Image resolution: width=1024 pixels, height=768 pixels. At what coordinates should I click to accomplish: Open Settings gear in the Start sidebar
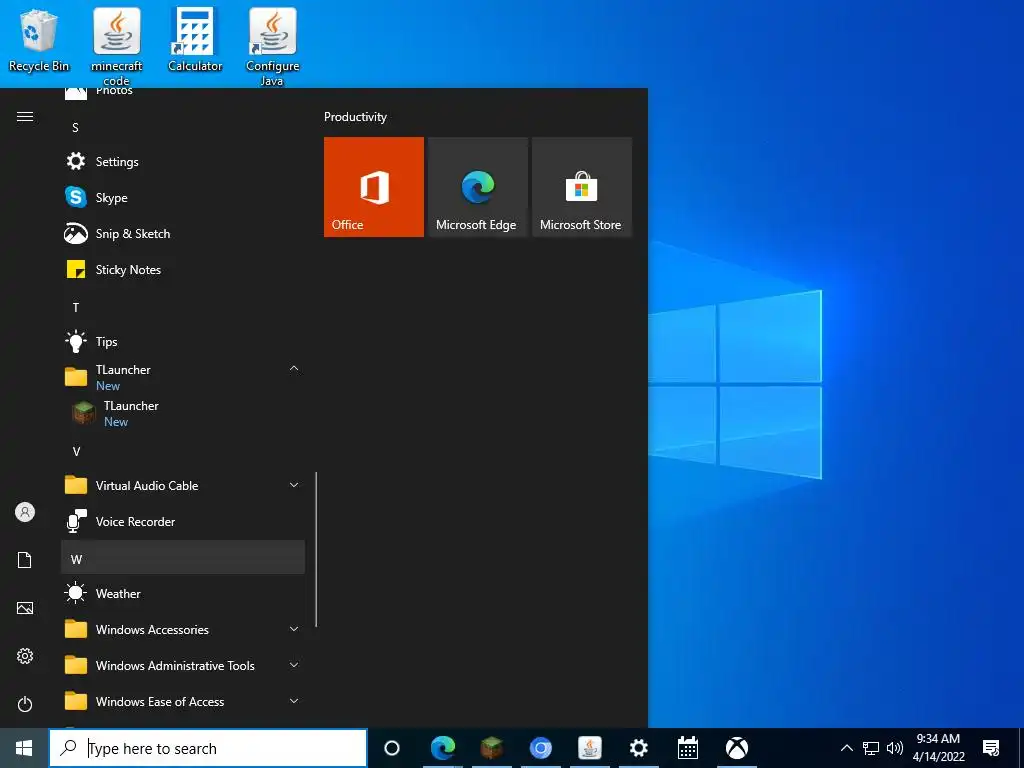tap(25, 656)
